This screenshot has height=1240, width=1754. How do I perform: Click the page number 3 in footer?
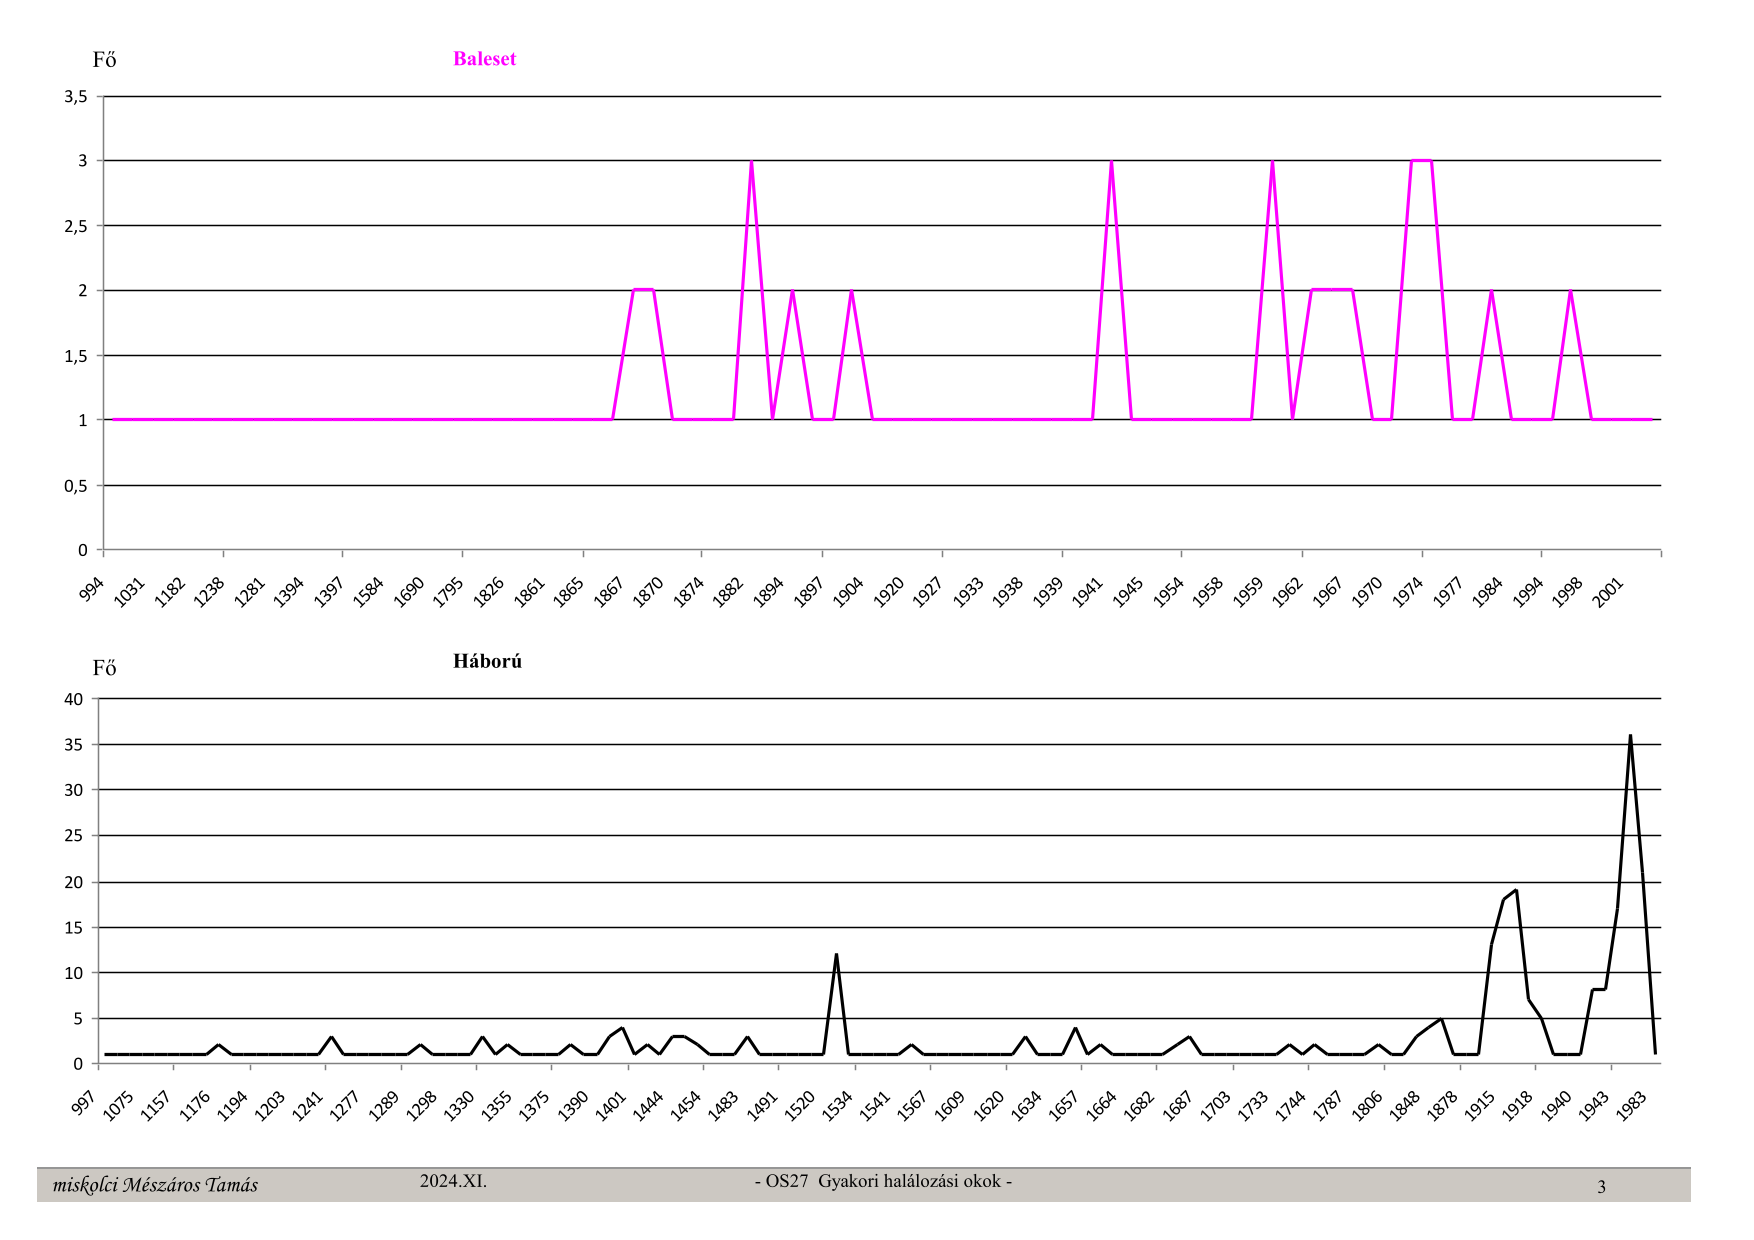click(x=1601, y=1187)
